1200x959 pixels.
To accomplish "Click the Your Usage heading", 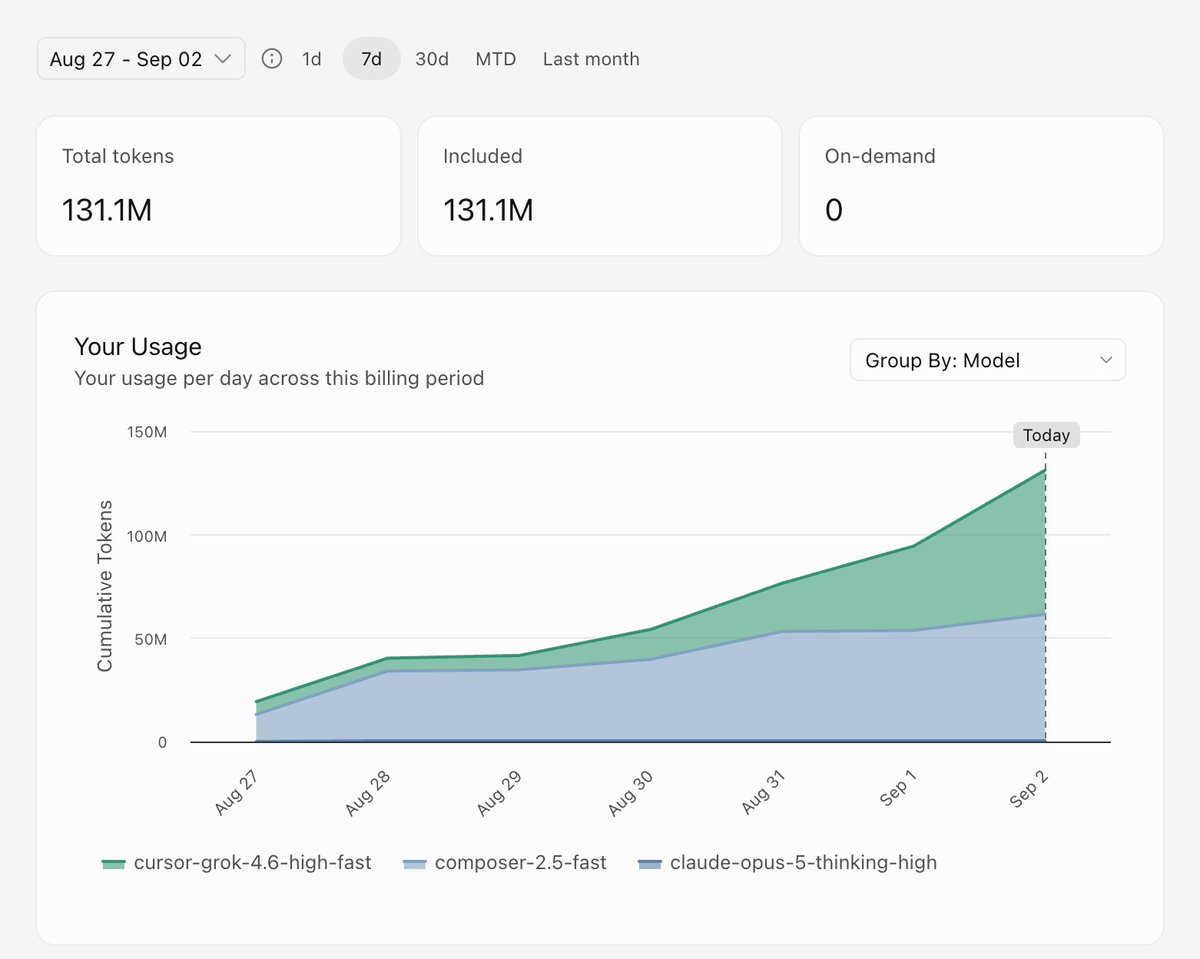I will point(138,347).
